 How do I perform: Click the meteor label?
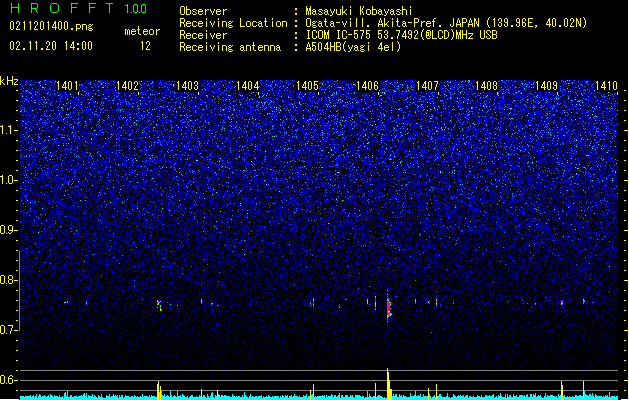click(142, 31)
